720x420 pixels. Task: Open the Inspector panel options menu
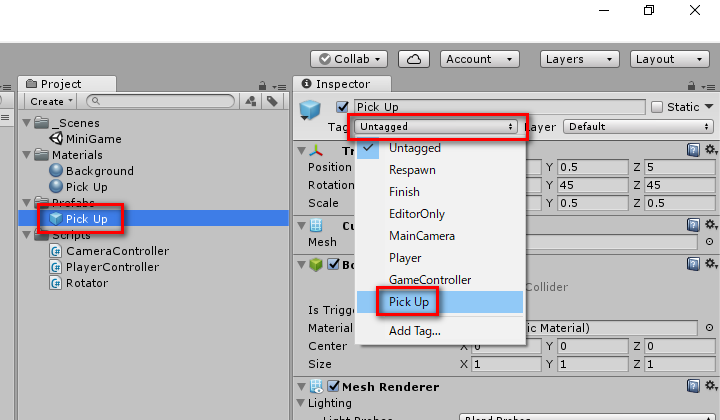[708, 87]
